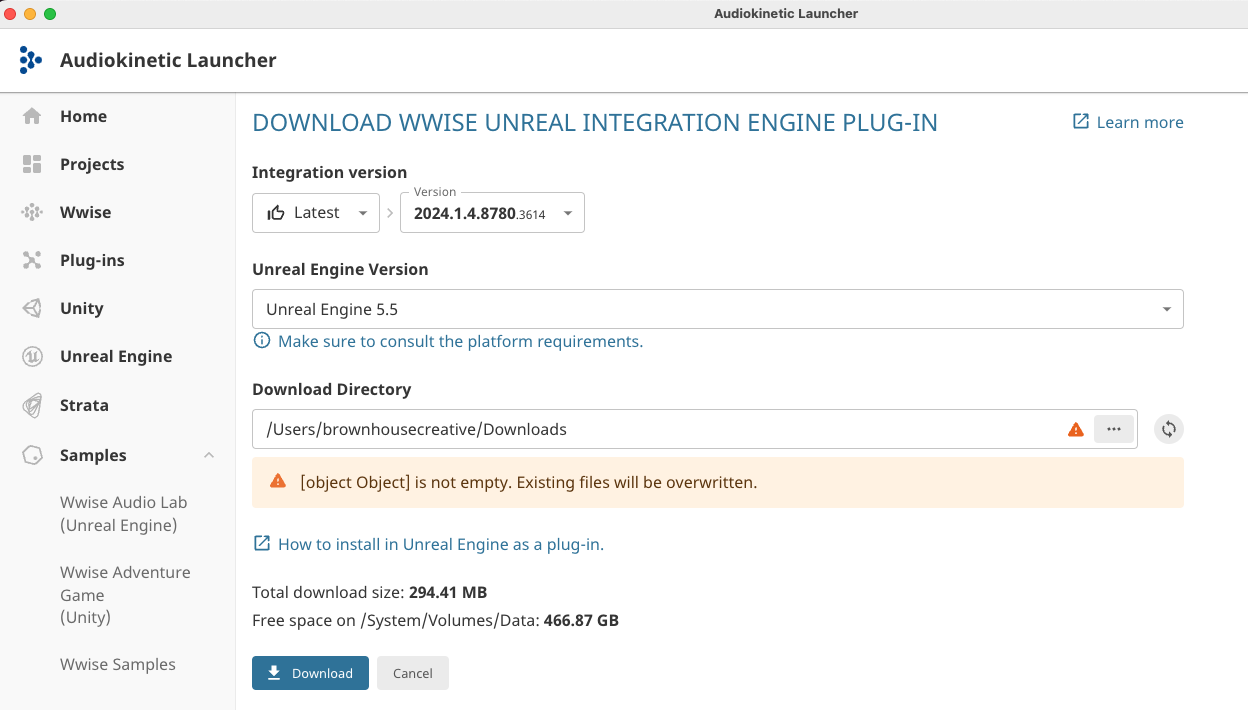Select the Samples sidebar label
Viewport: 1248px width, 710px height.
coord(93,455)
